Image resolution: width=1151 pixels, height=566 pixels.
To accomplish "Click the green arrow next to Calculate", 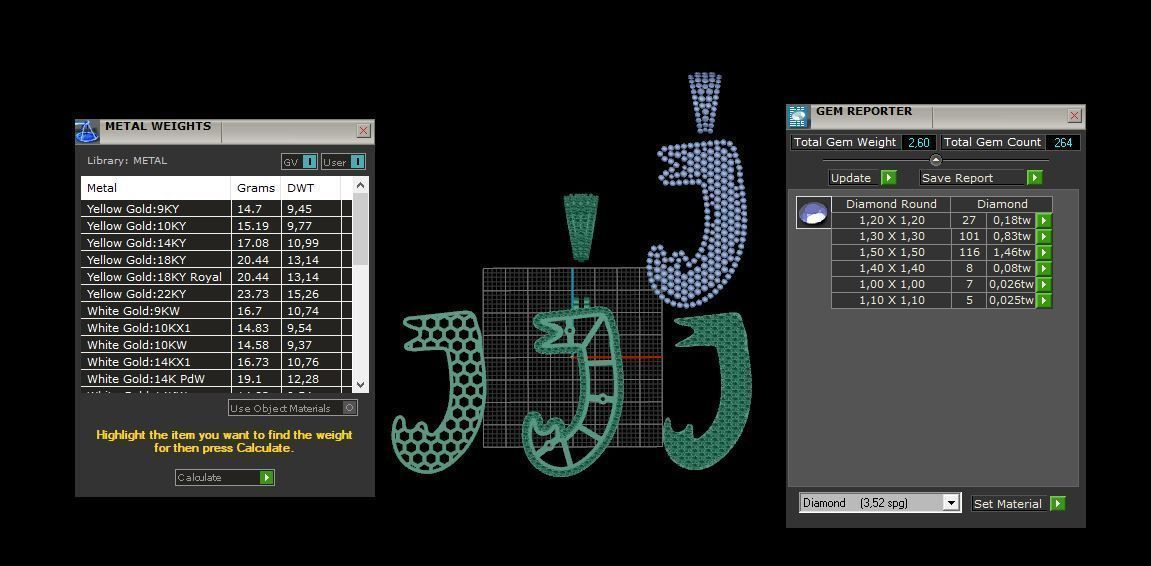I will [266, 477].
